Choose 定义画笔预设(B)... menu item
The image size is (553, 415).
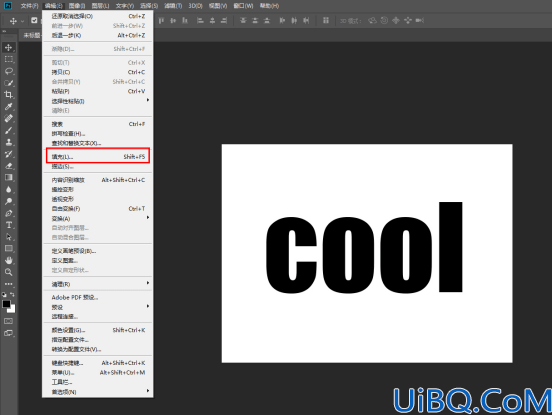[97, 251]
